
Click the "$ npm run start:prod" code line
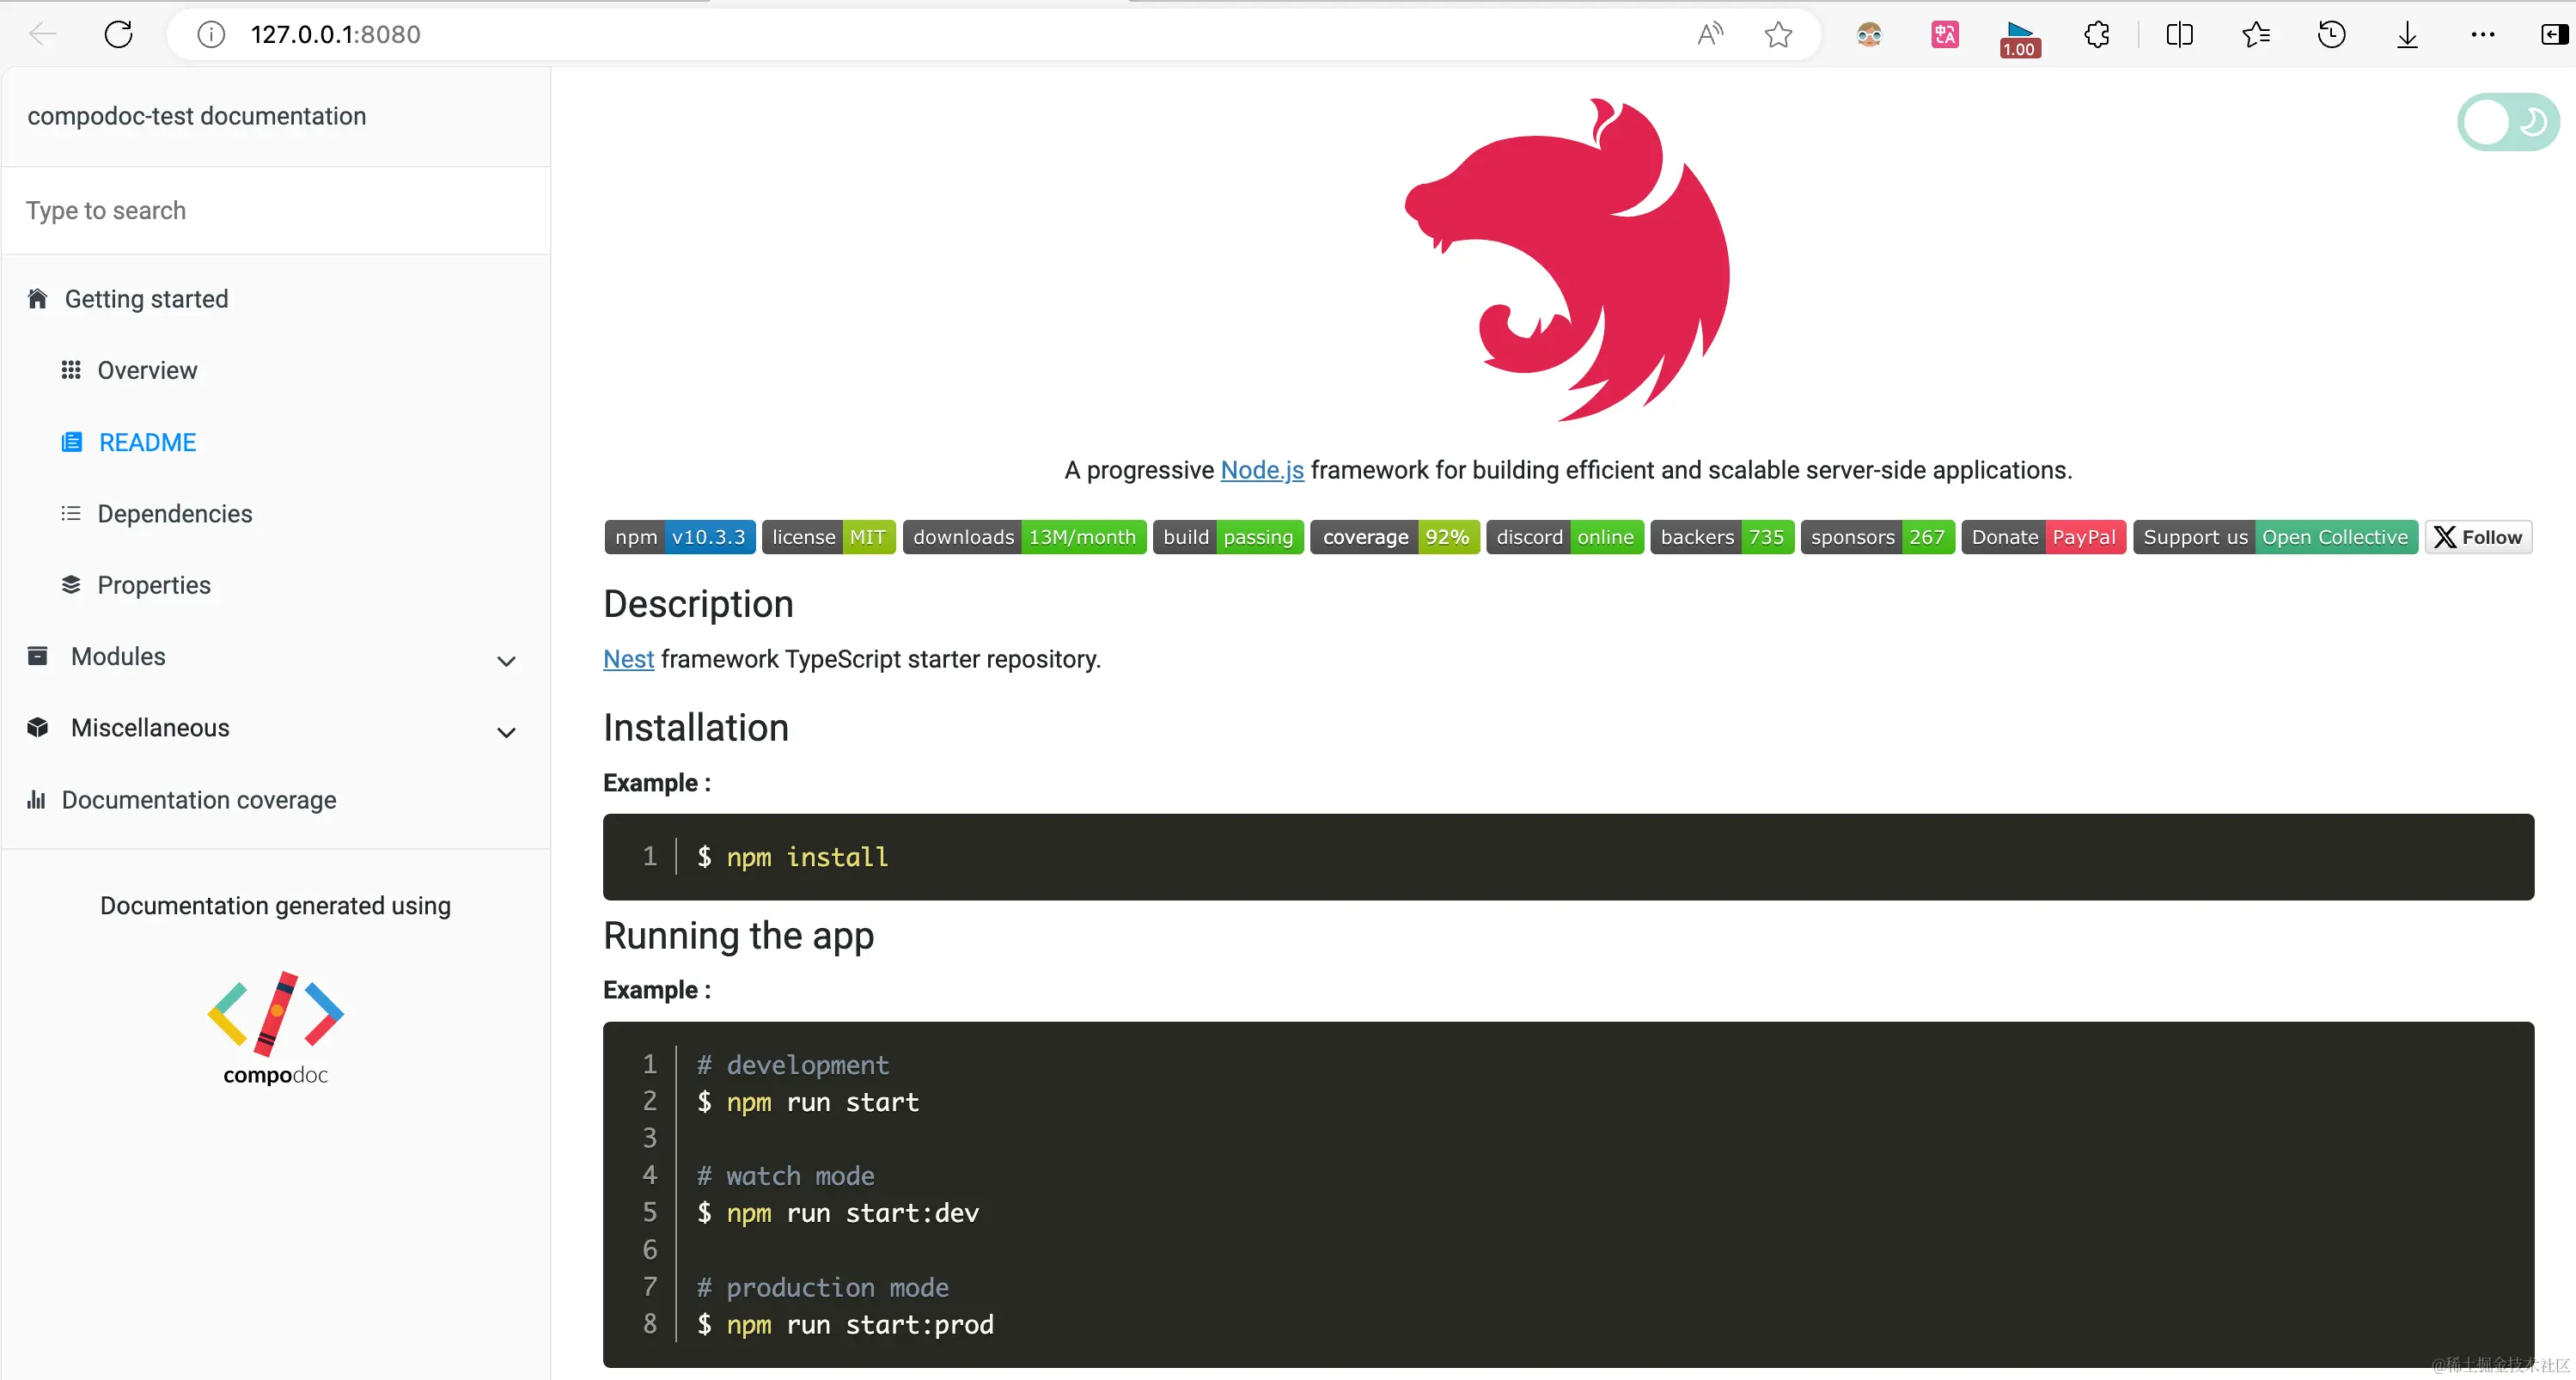coord(845,1324)
